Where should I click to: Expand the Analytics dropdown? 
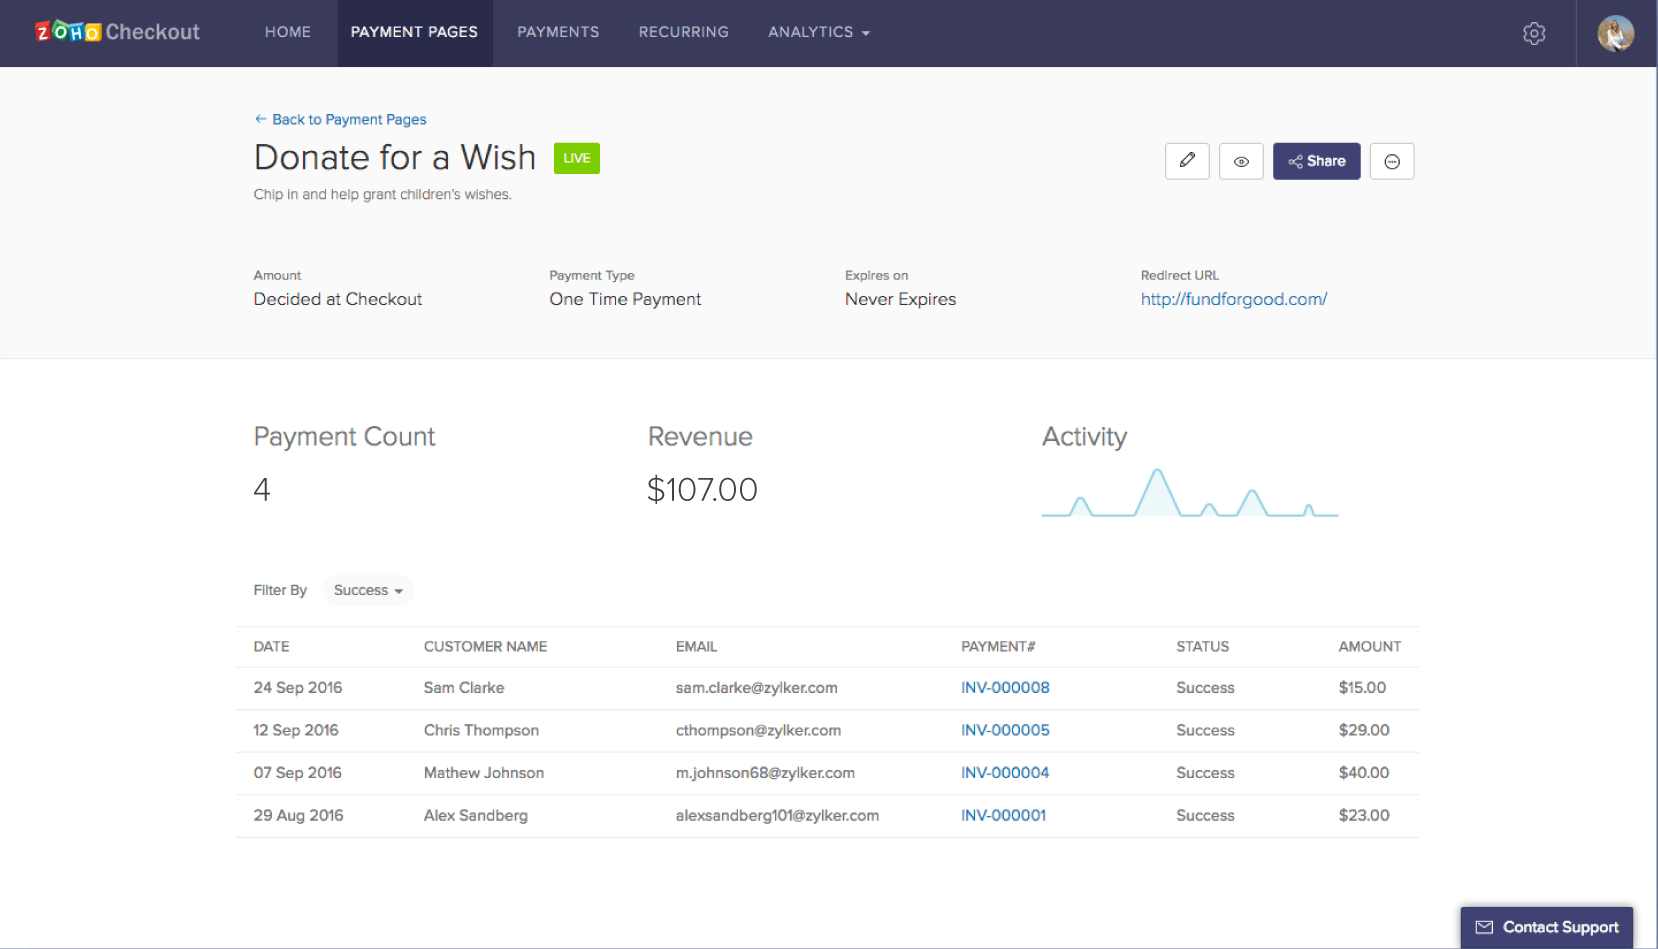(818, 32)
